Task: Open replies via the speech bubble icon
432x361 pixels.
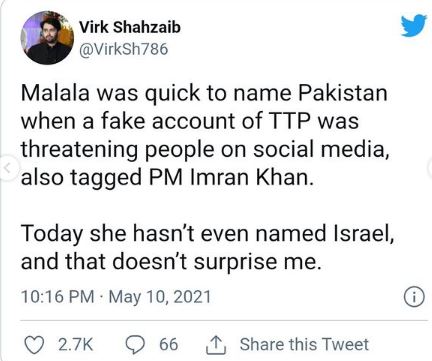Action: 135,345
